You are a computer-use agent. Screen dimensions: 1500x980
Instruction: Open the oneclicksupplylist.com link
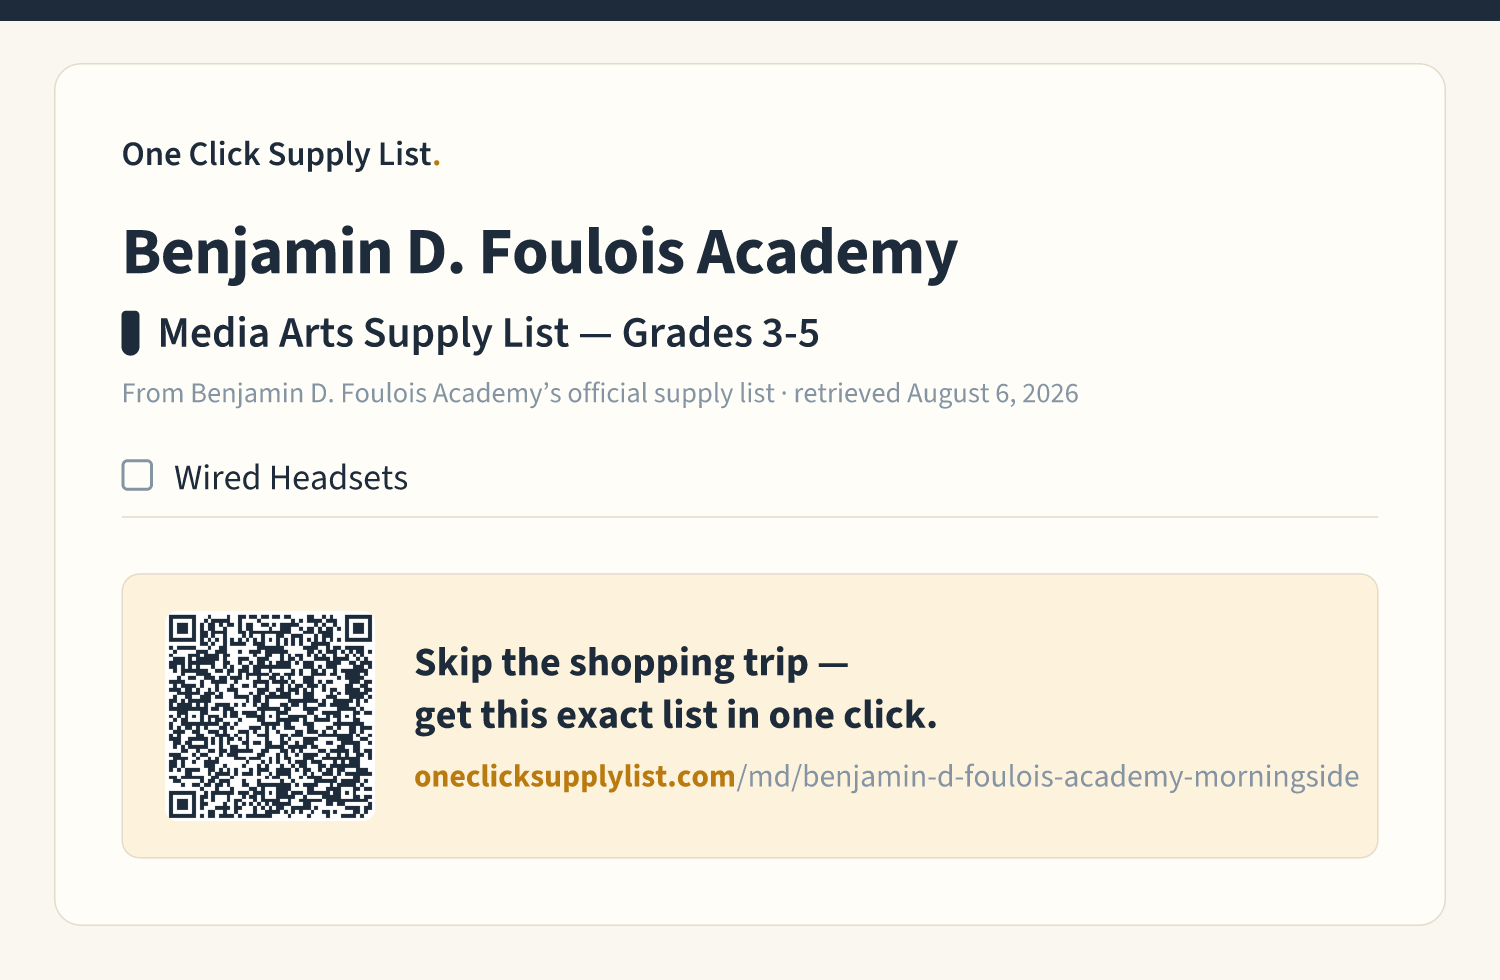coord(575,777)
